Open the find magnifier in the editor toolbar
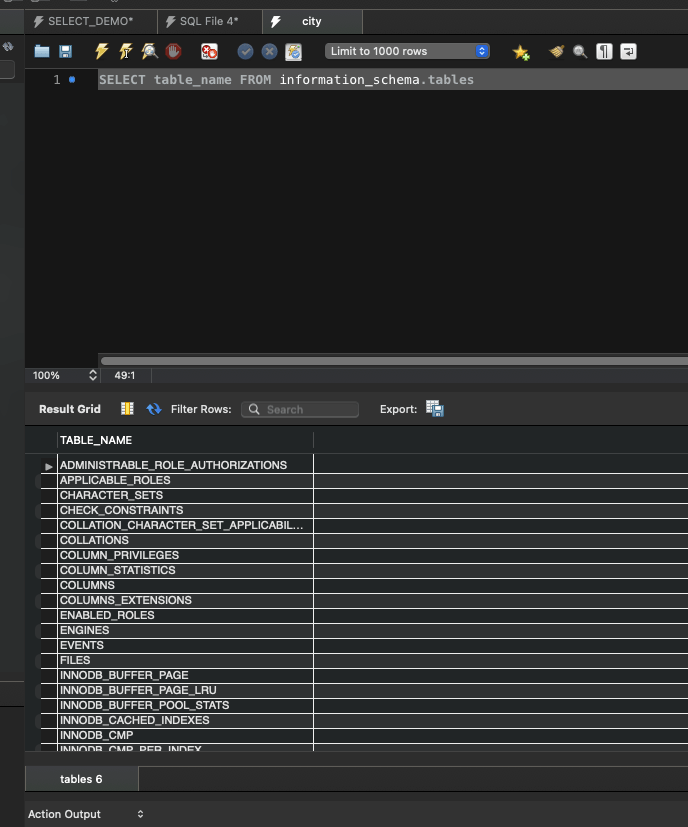The image size is (688, 827). point(580,51)
